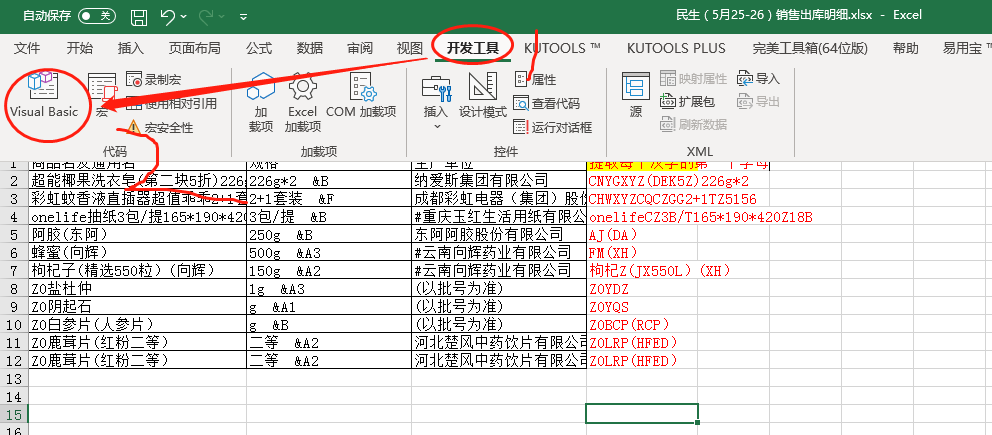The image size is (992, 435).
Task: Select red cell Z0YQS
Action: [x=642, y=307]
